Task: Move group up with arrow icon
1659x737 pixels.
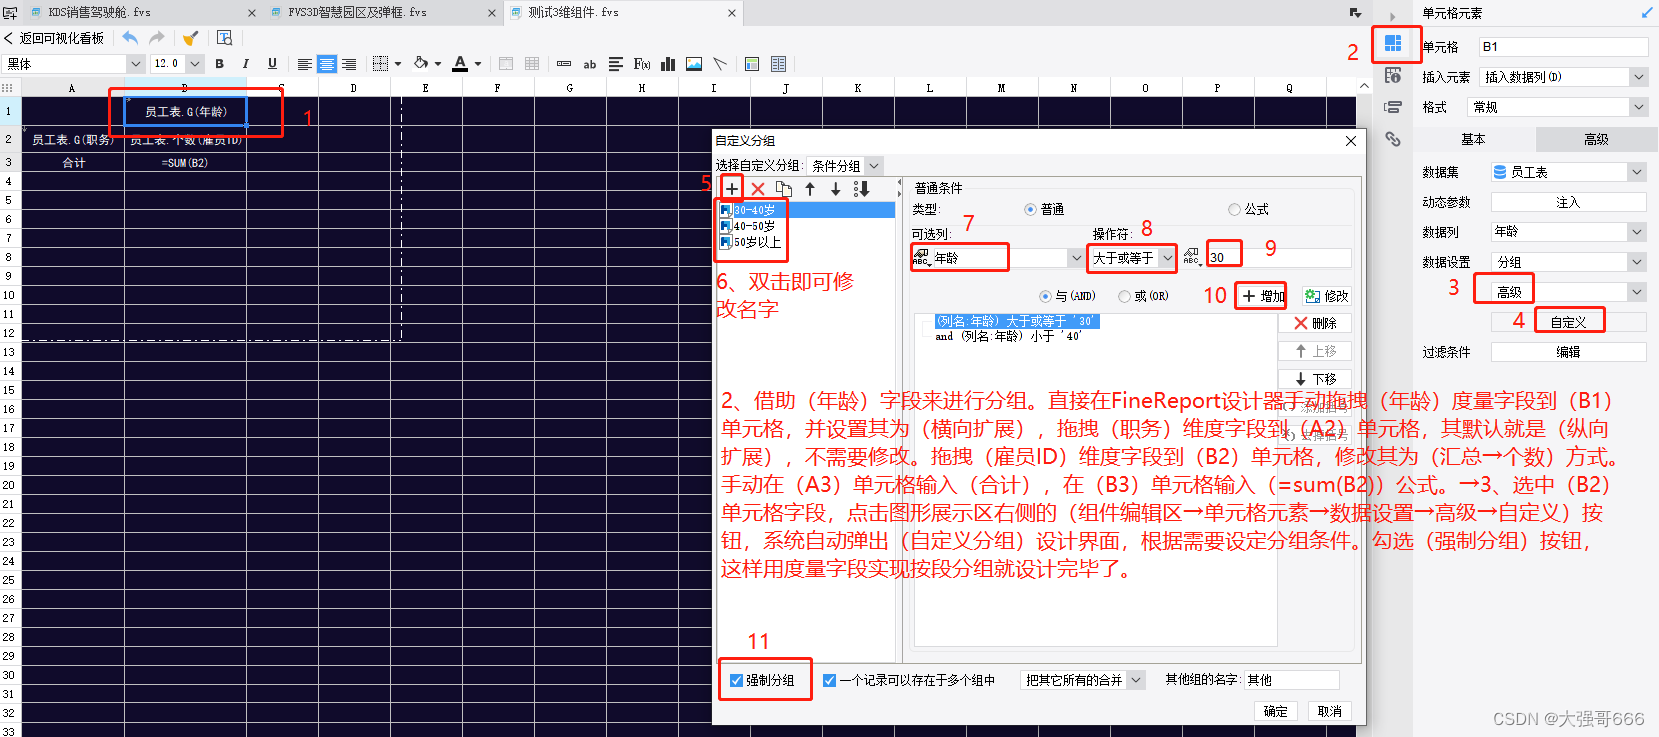Action: [810, 188]
